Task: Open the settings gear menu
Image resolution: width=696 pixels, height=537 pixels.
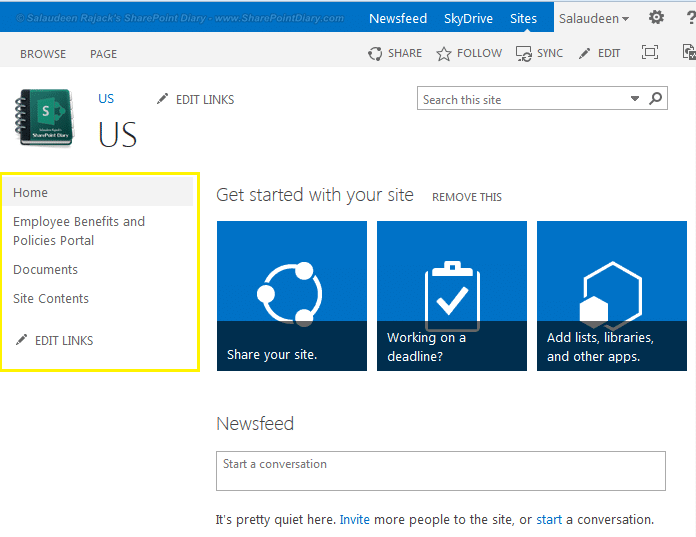Action: pyautogui.click(x=656, y=18)
